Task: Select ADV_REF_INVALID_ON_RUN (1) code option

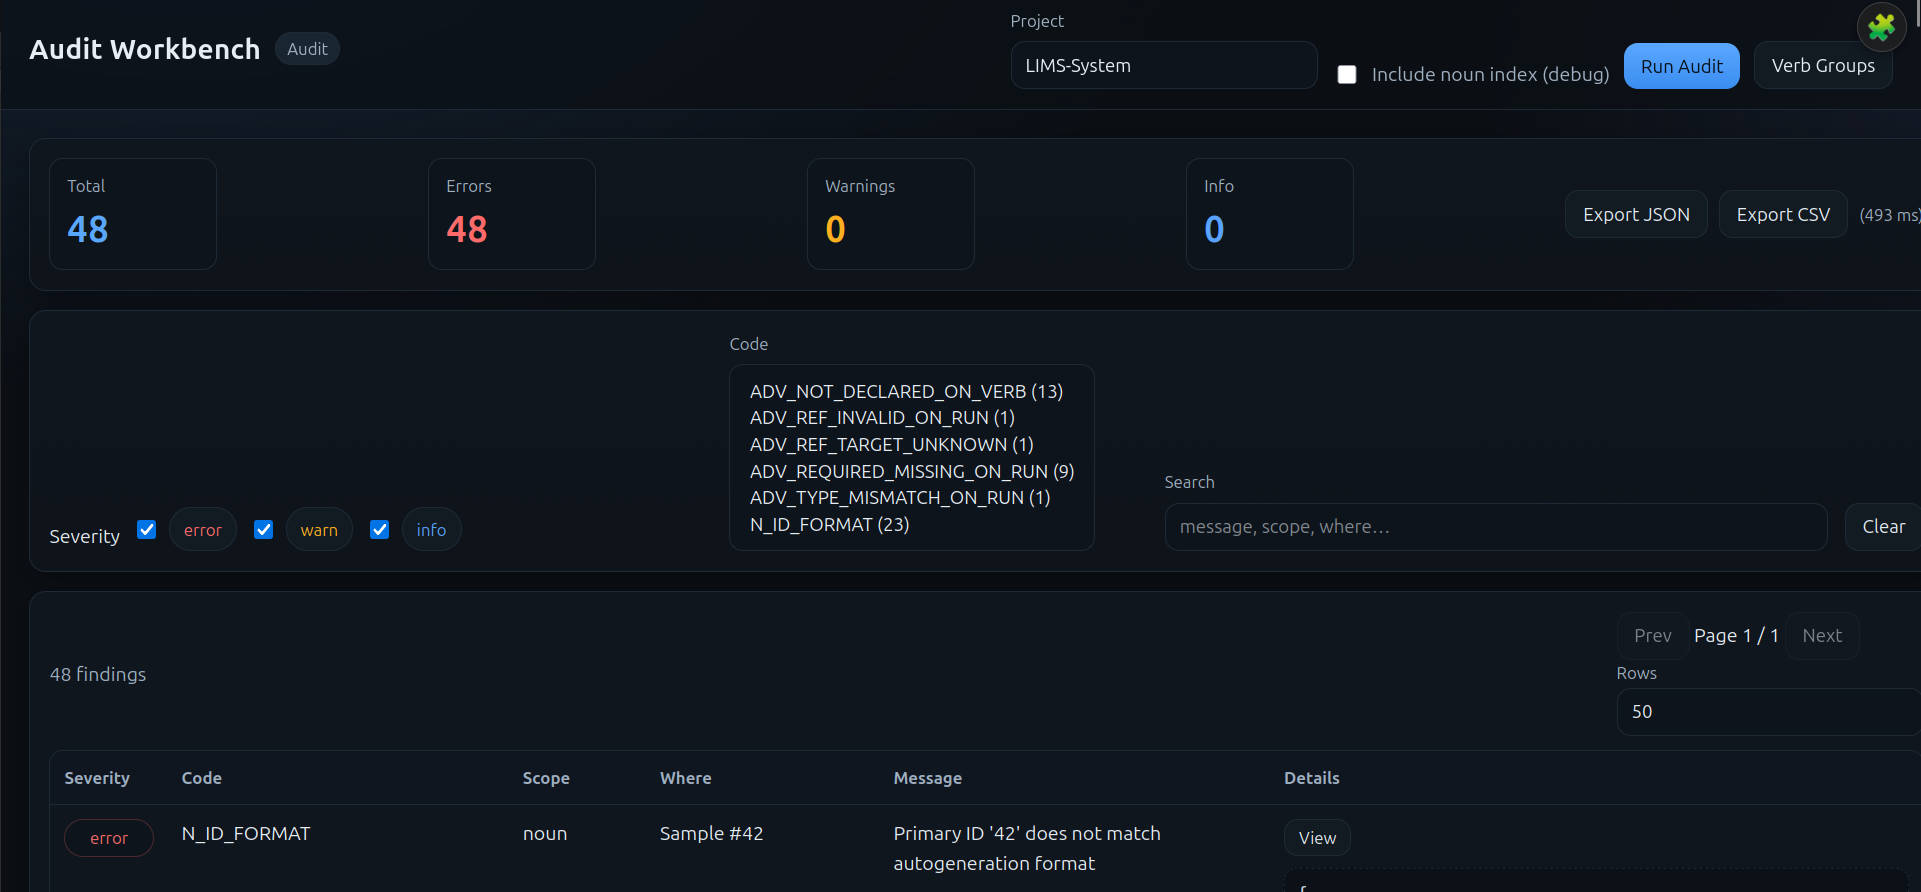Action: [x=882, y=418]
